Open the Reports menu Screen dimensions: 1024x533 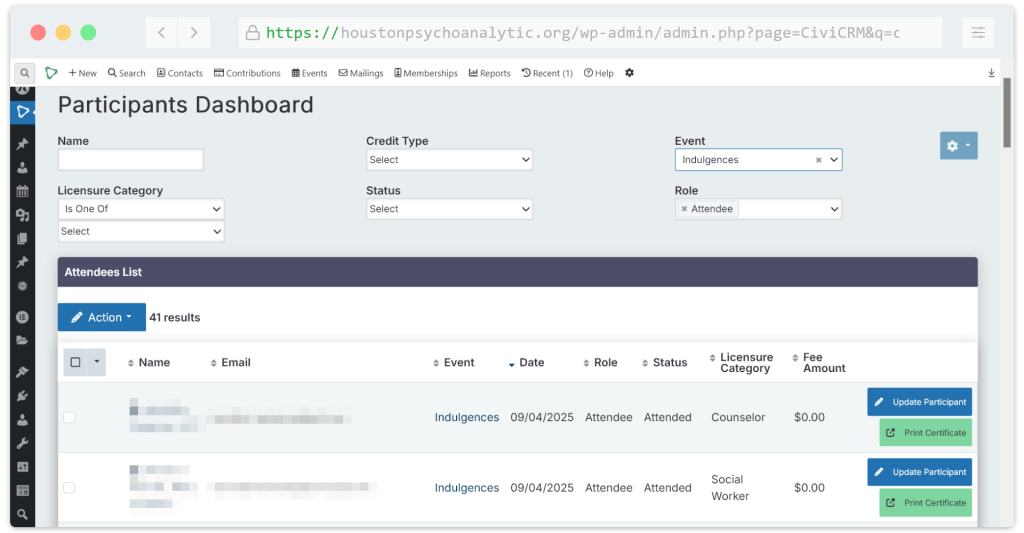[x=490, y=73]
